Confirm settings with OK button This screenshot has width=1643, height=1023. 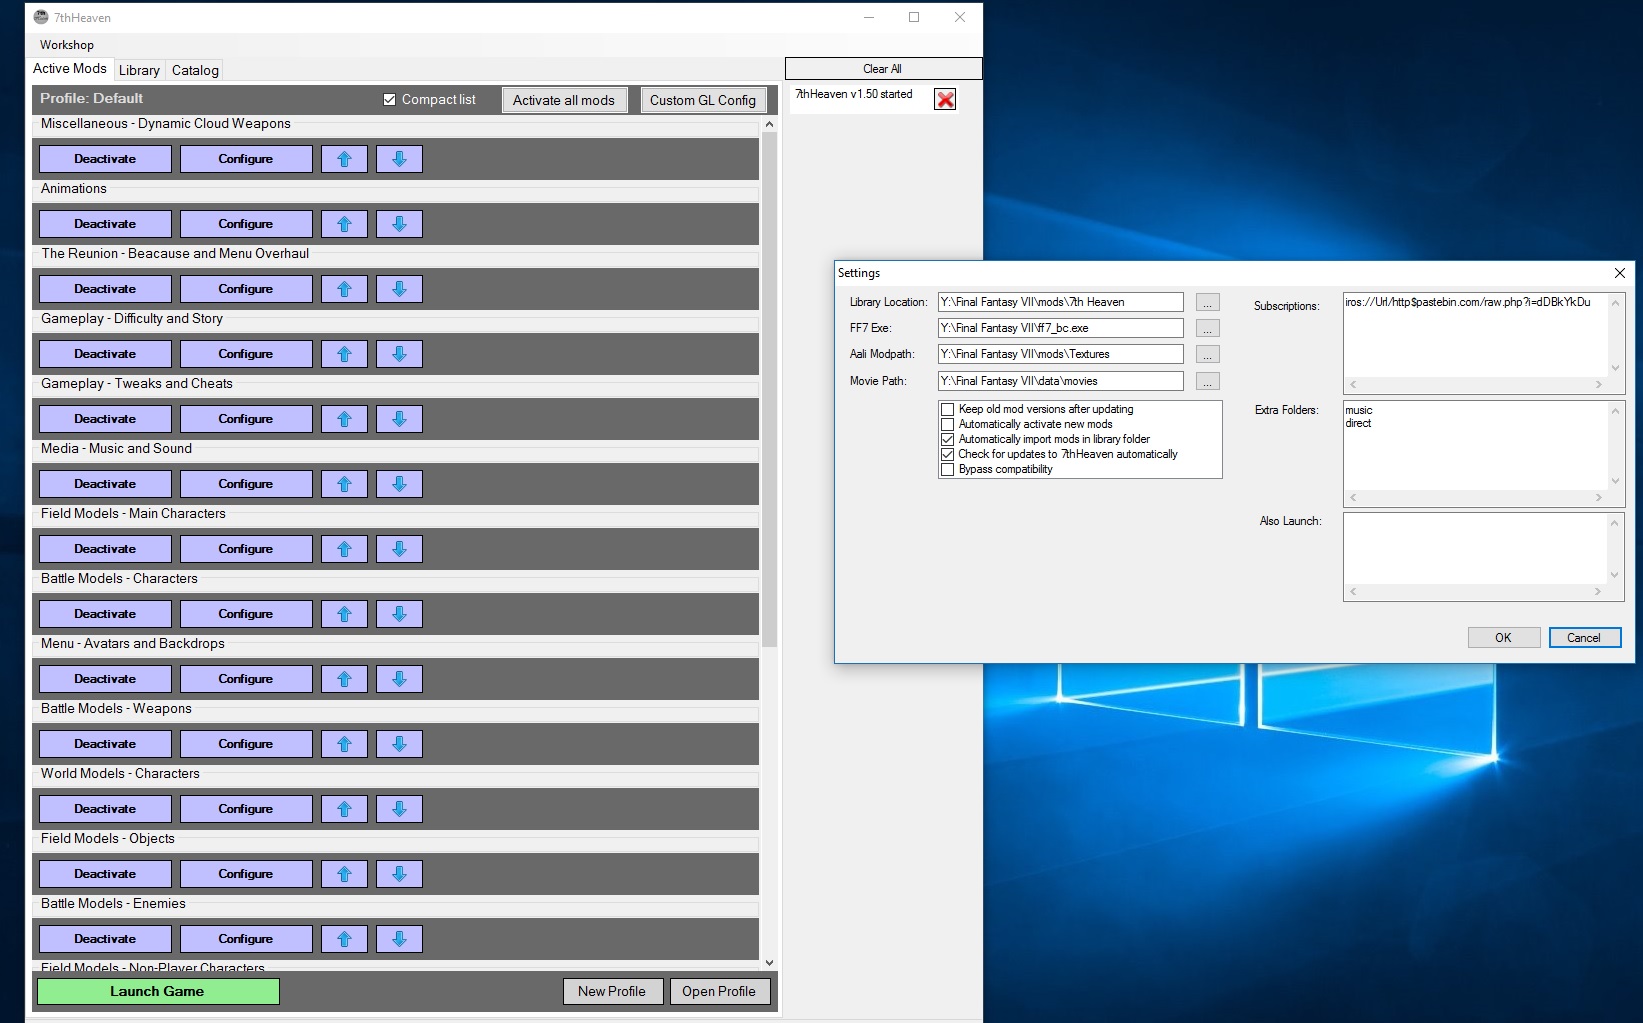click(1503, 638)
